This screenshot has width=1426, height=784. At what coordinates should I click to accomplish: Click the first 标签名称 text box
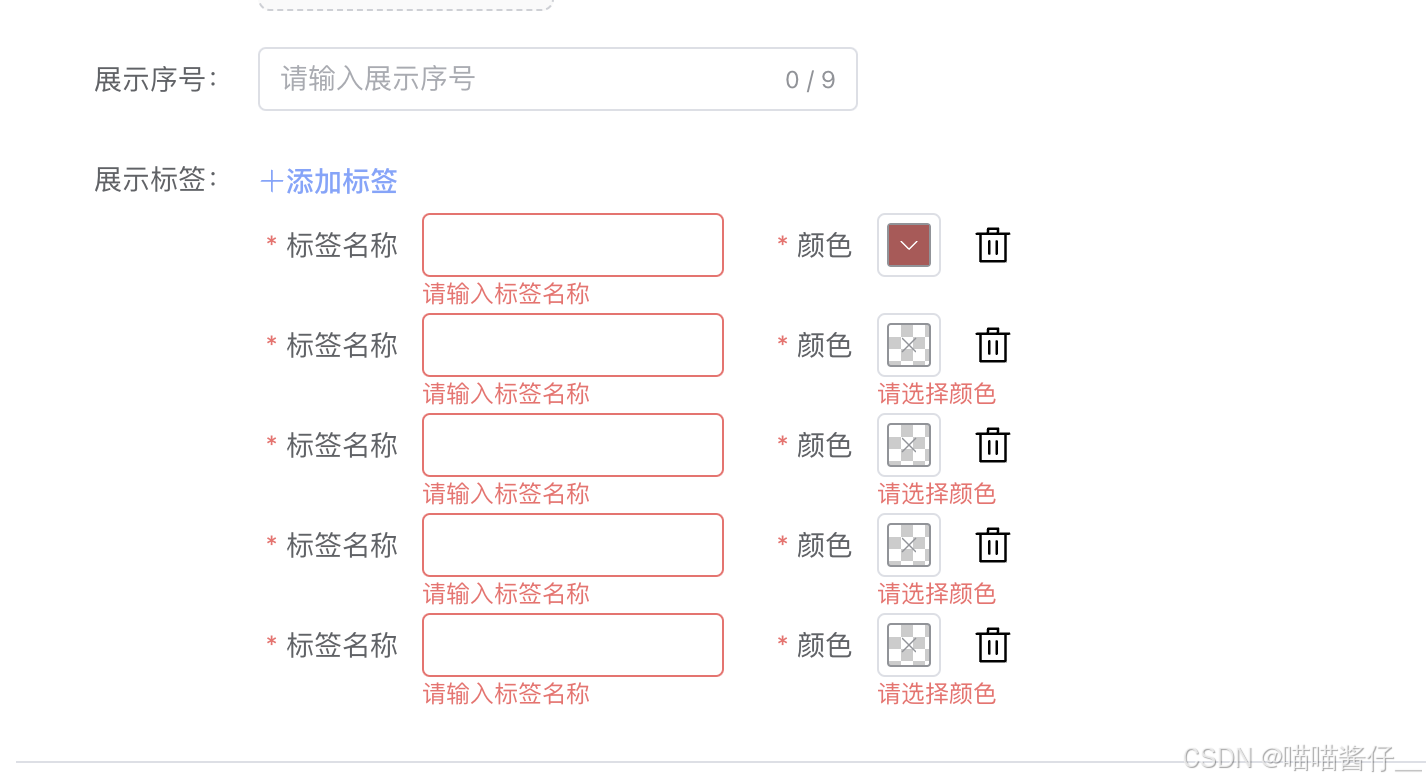572,245
